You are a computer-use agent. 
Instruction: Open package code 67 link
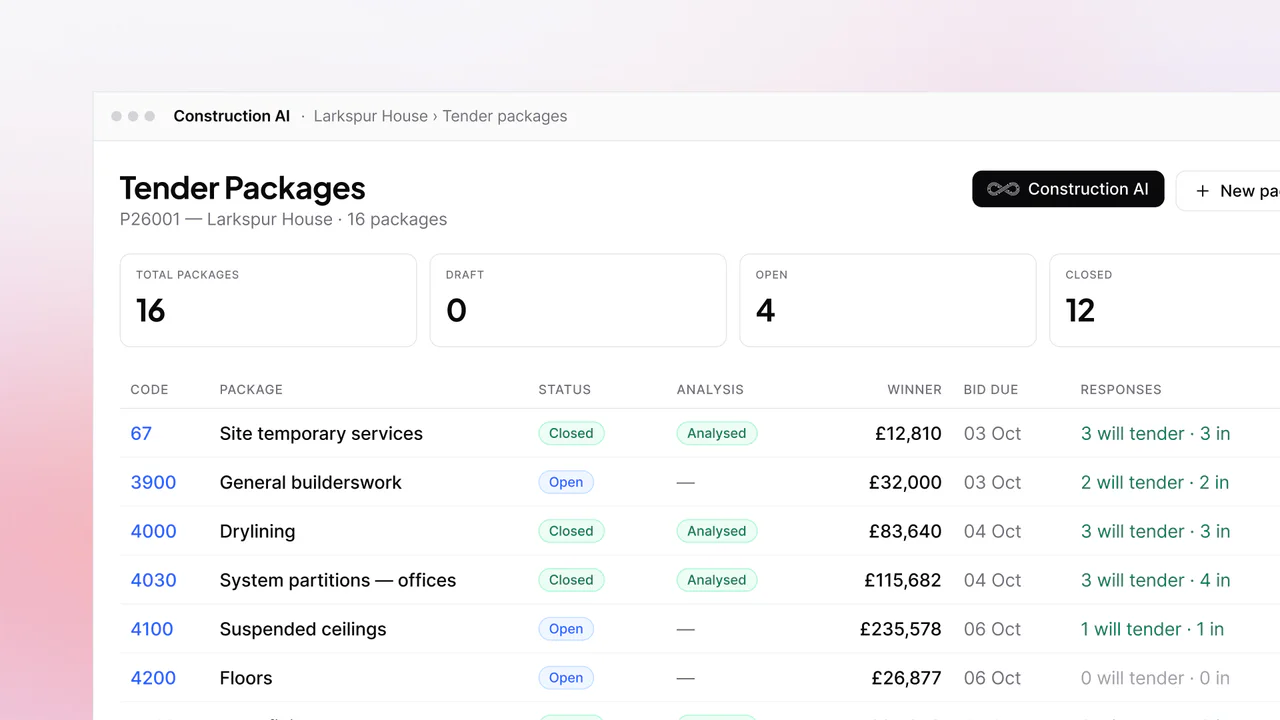tap(141, 433)
